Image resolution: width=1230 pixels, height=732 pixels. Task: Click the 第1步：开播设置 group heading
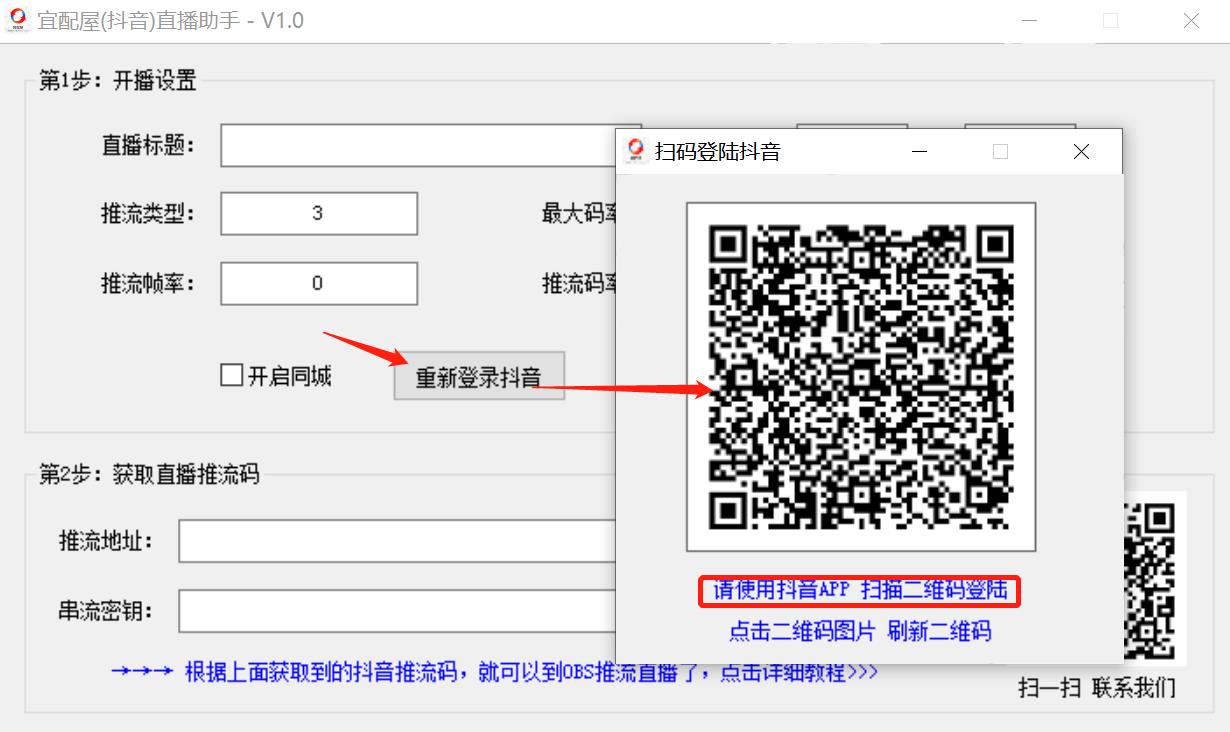[x=118, y=81]
